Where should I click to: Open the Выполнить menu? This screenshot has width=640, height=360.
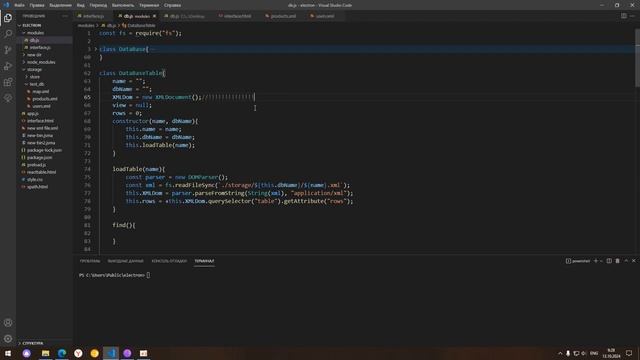tap(123, 5)
